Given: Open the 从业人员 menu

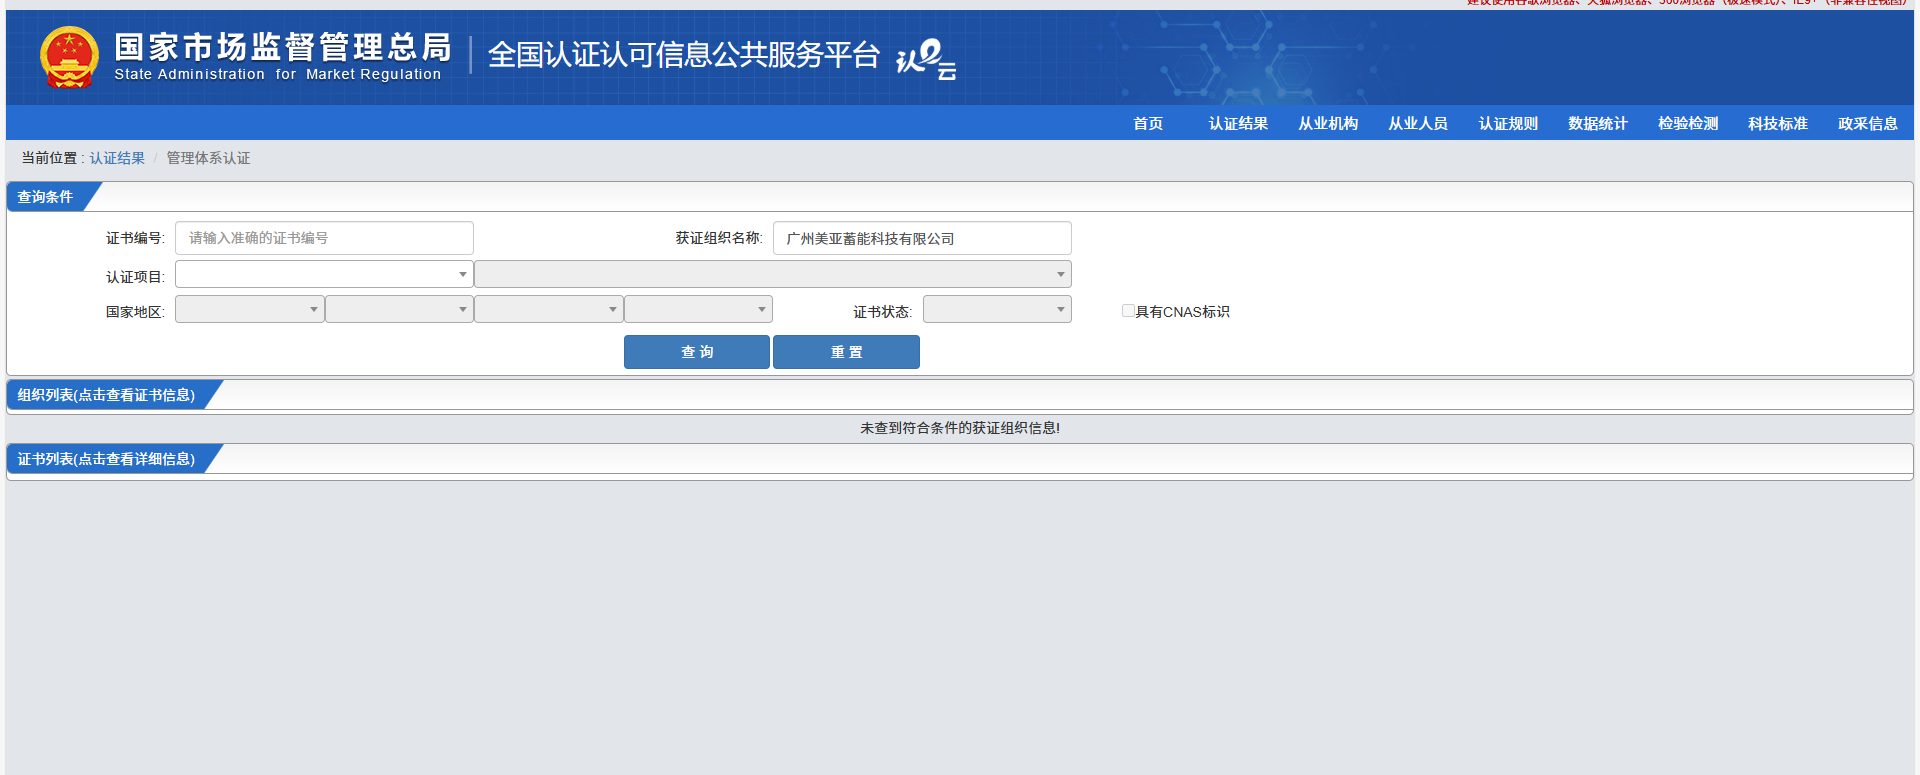Looking at the screenshot, I should tap(1418, 124).
